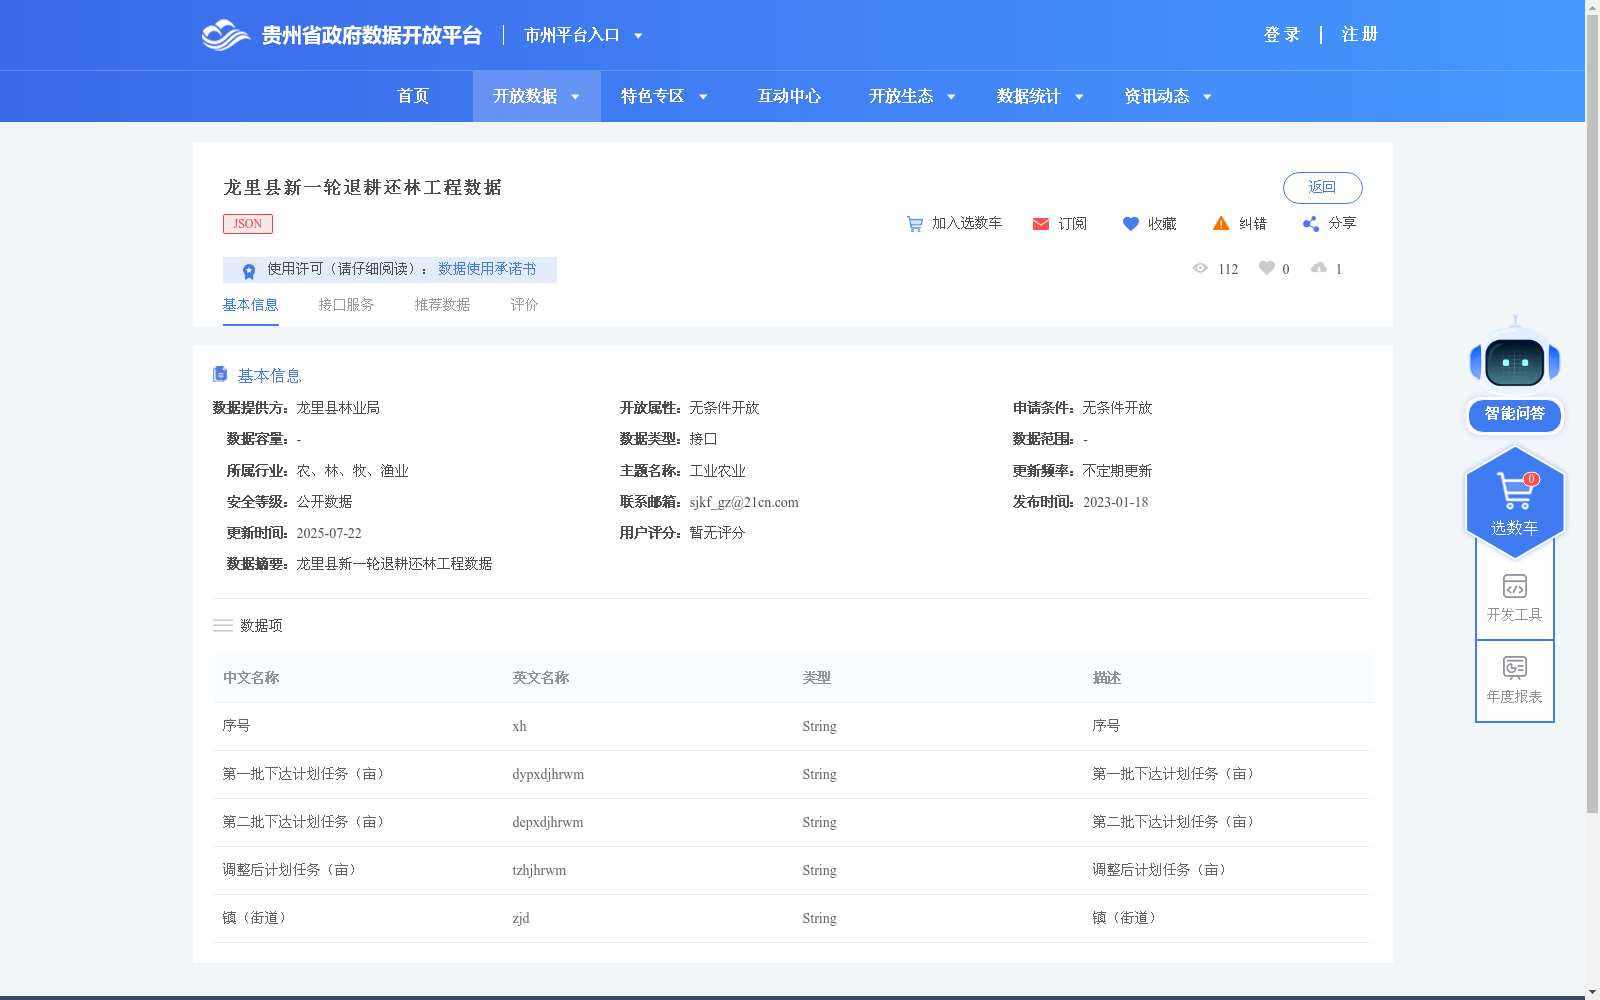Click the 主题名称 value 工业农业

(717, 471)
